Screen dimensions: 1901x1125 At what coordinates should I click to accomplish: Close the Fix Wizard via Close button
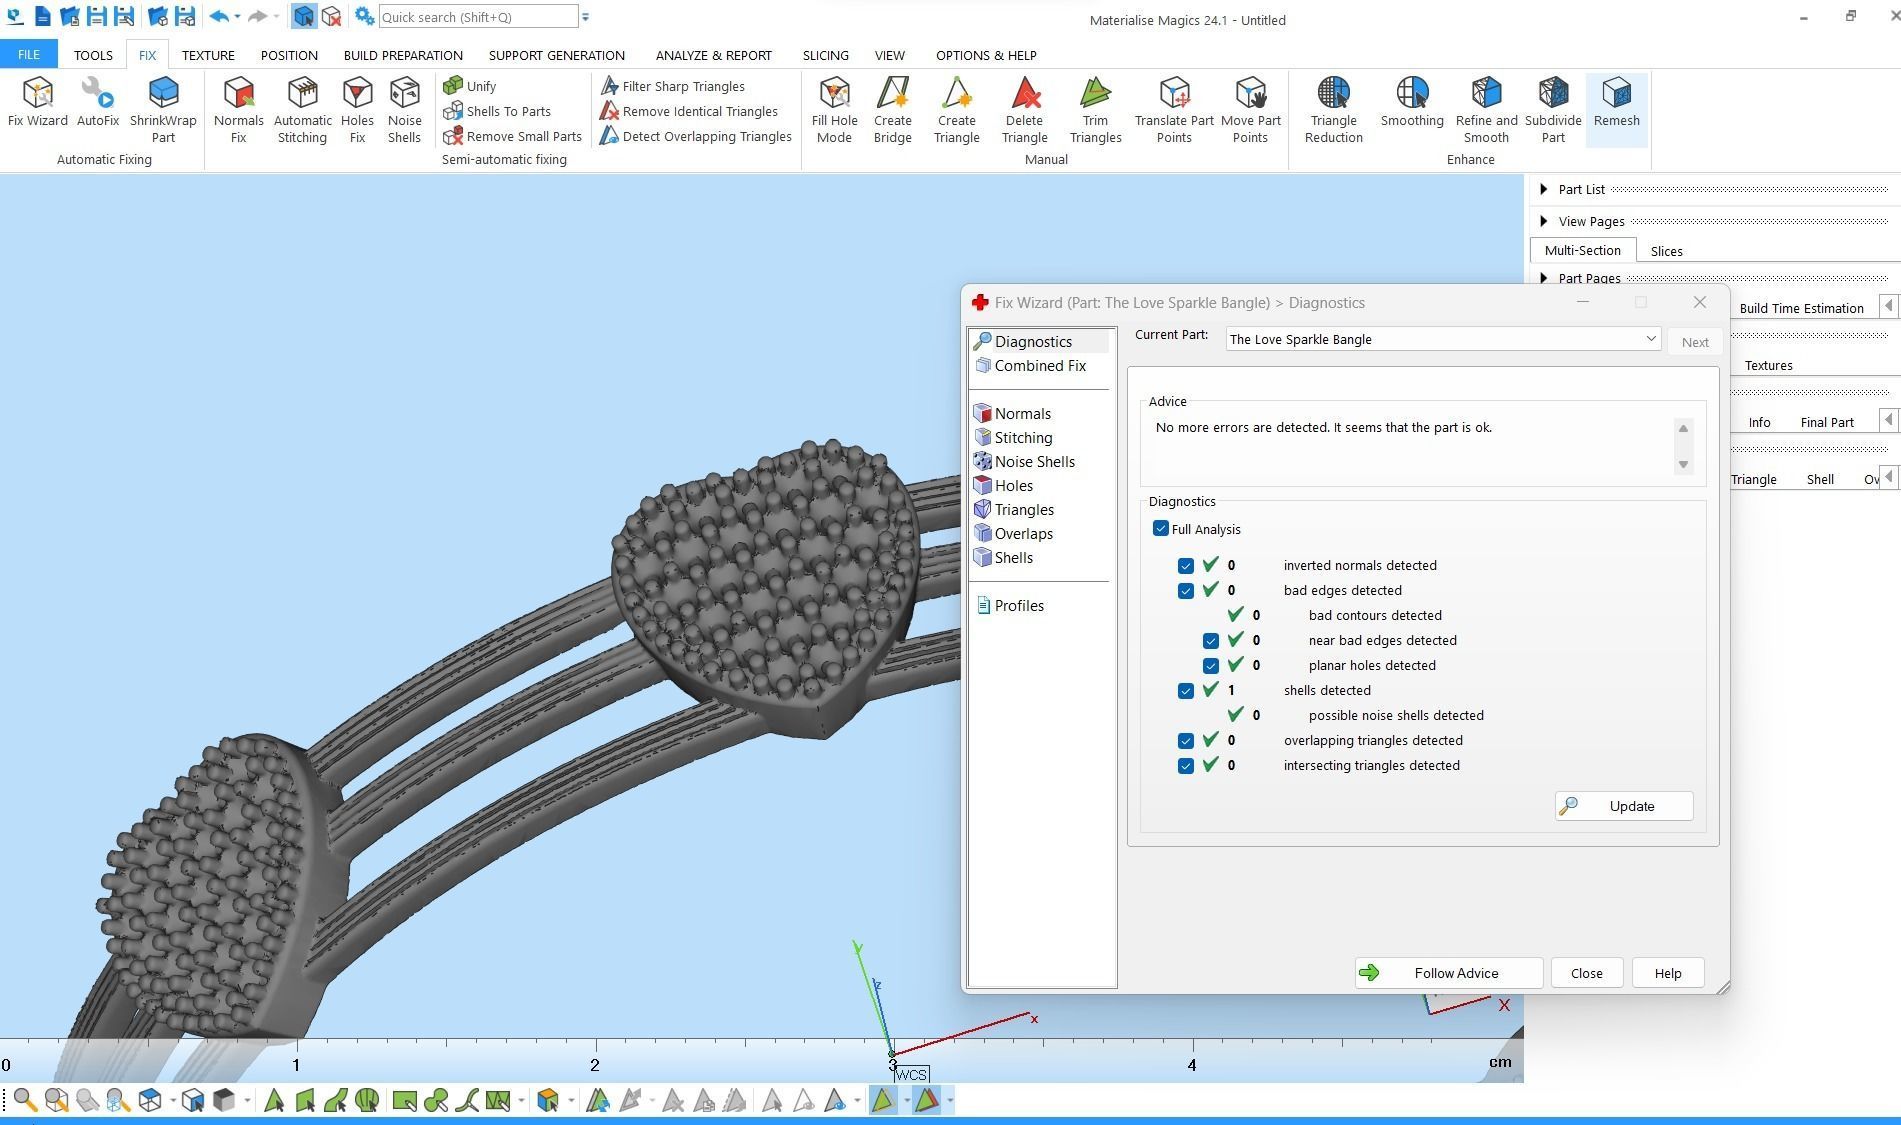point(1586,973)
